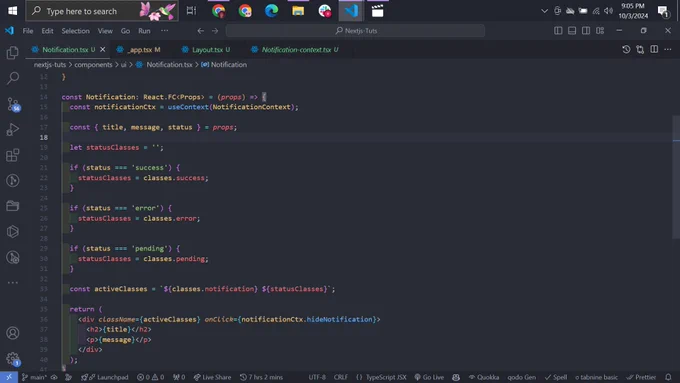The image size is (680, 383).
Task: Click the VS Code logo in title bar
Action: click(9, 31)
